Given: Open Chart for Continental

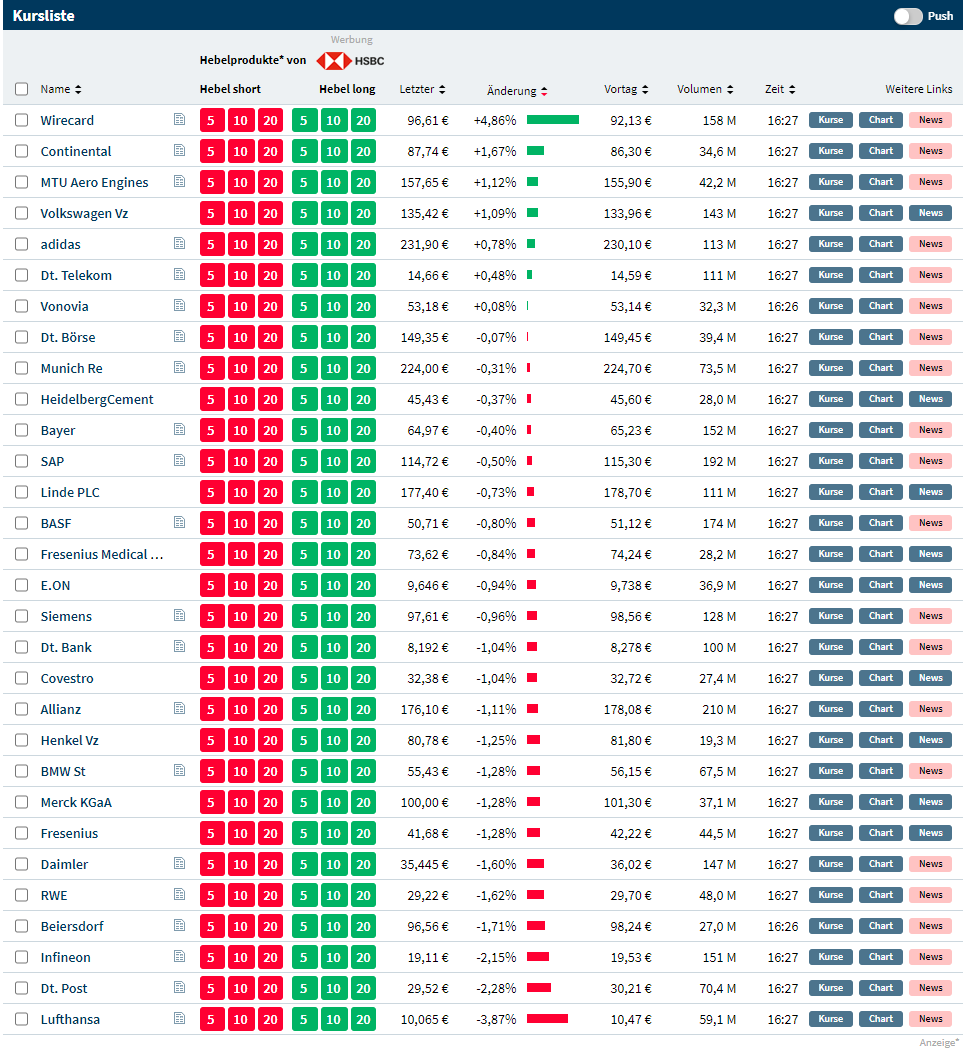Looking at the screenshot, I should pos(881,151).
